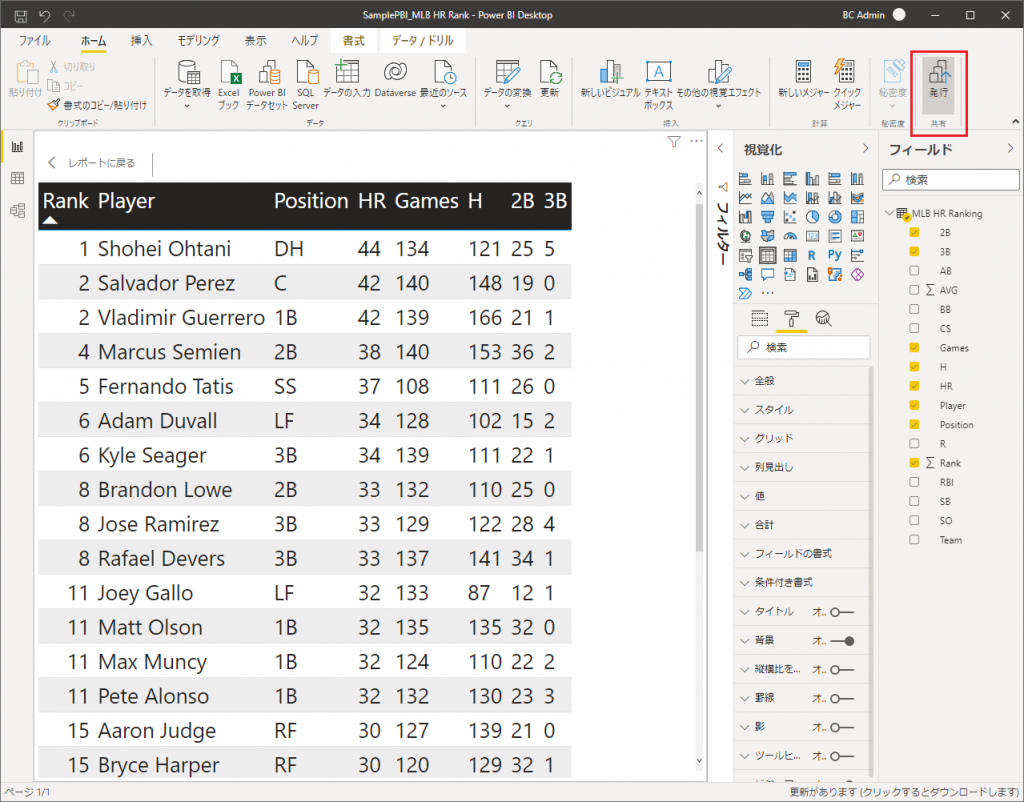Image resolution: width=1024 pixels, height=802 pixels.
Task: Search in the フィールド pane search box
Action: [x=951, y=180]
